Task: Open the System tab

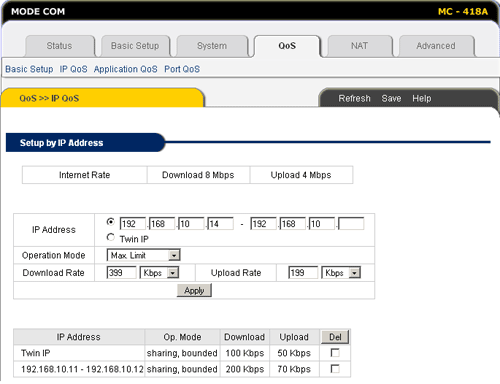Action: click(x=212, y=46)
